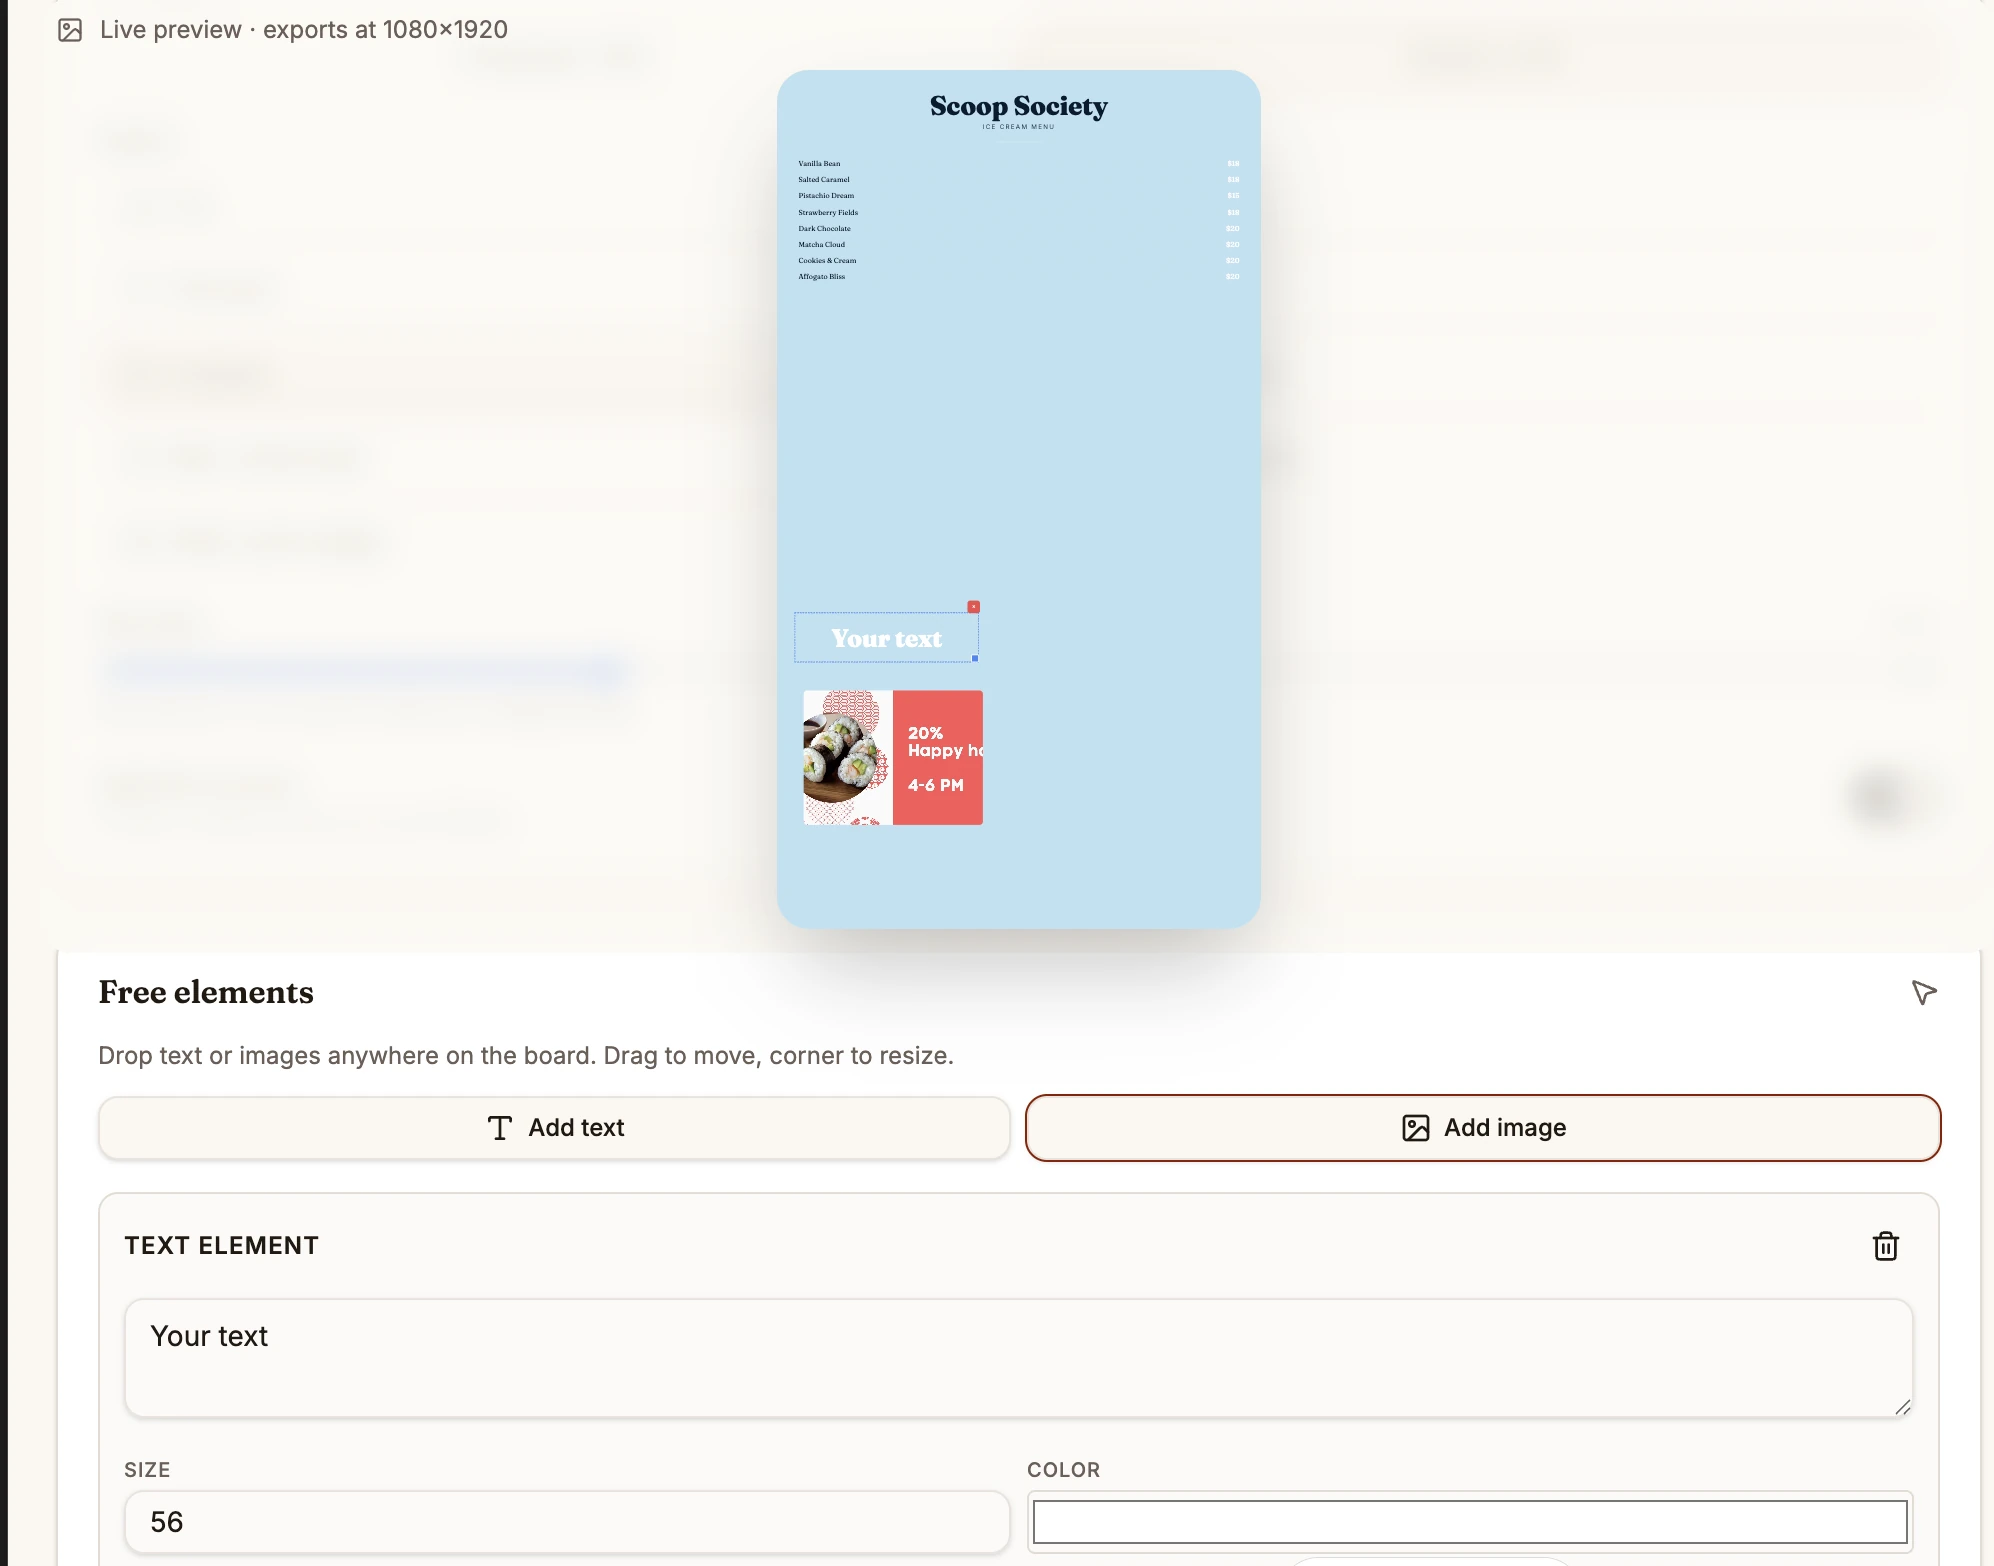1994x1566 pixels.
Task: Click the ICE CREAM MENU subtitle
Action: (x=1018, y=127)
